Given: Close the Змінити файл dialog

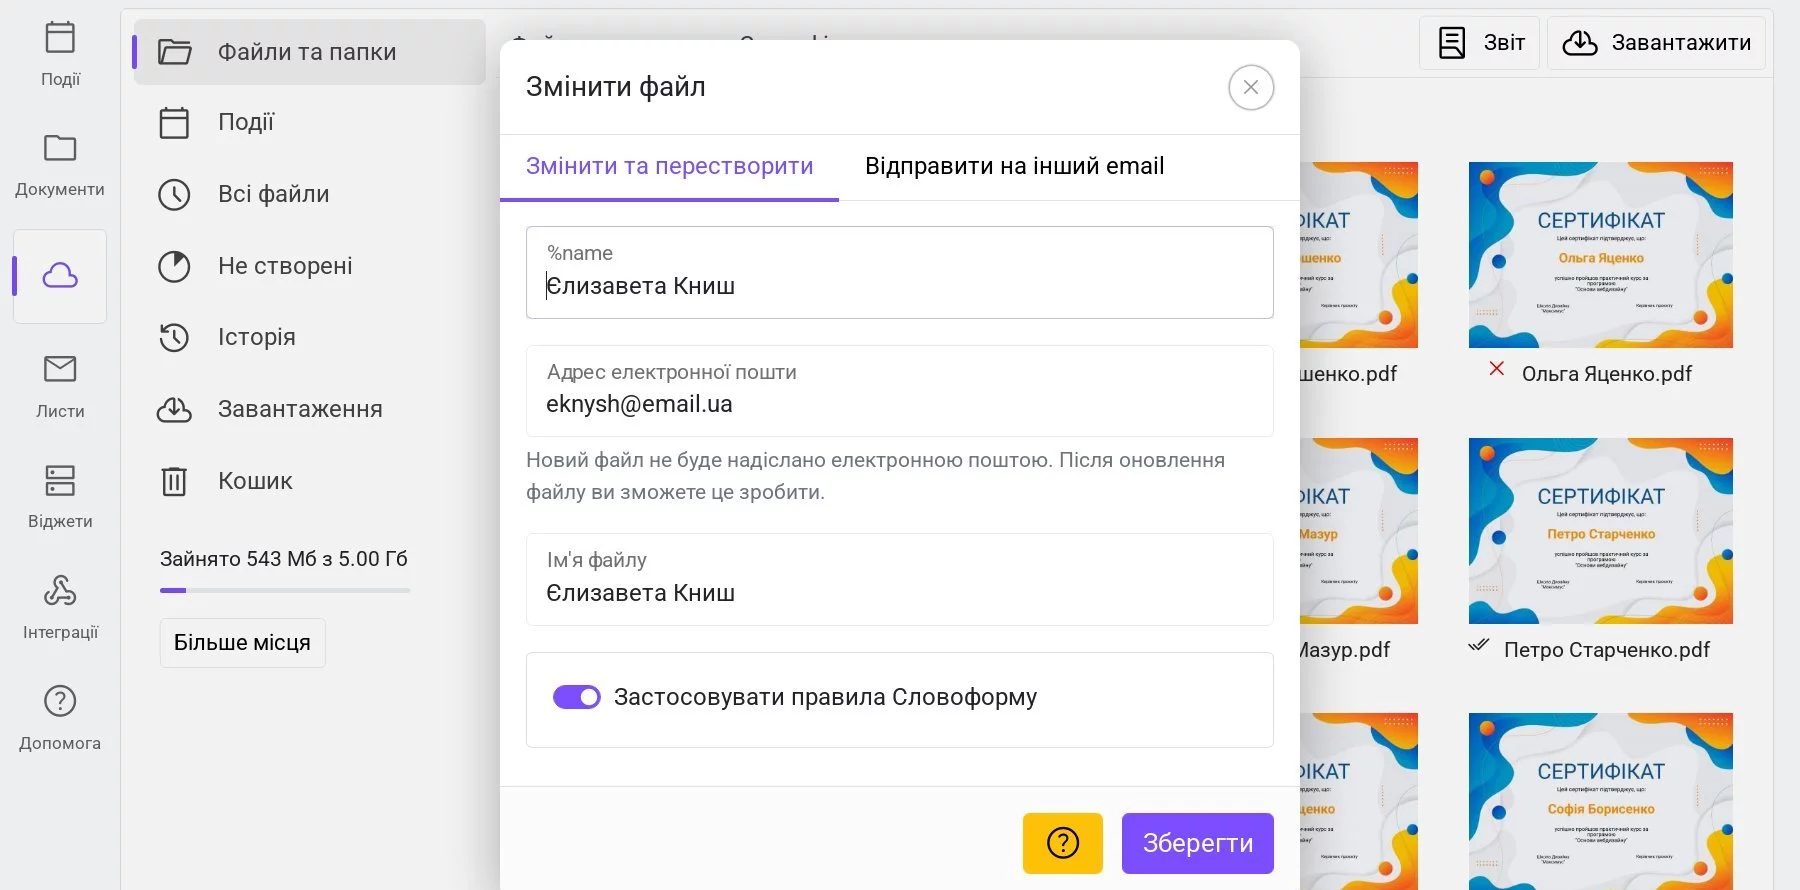Looking at the screenshot, I should [x=1251, y=87].
